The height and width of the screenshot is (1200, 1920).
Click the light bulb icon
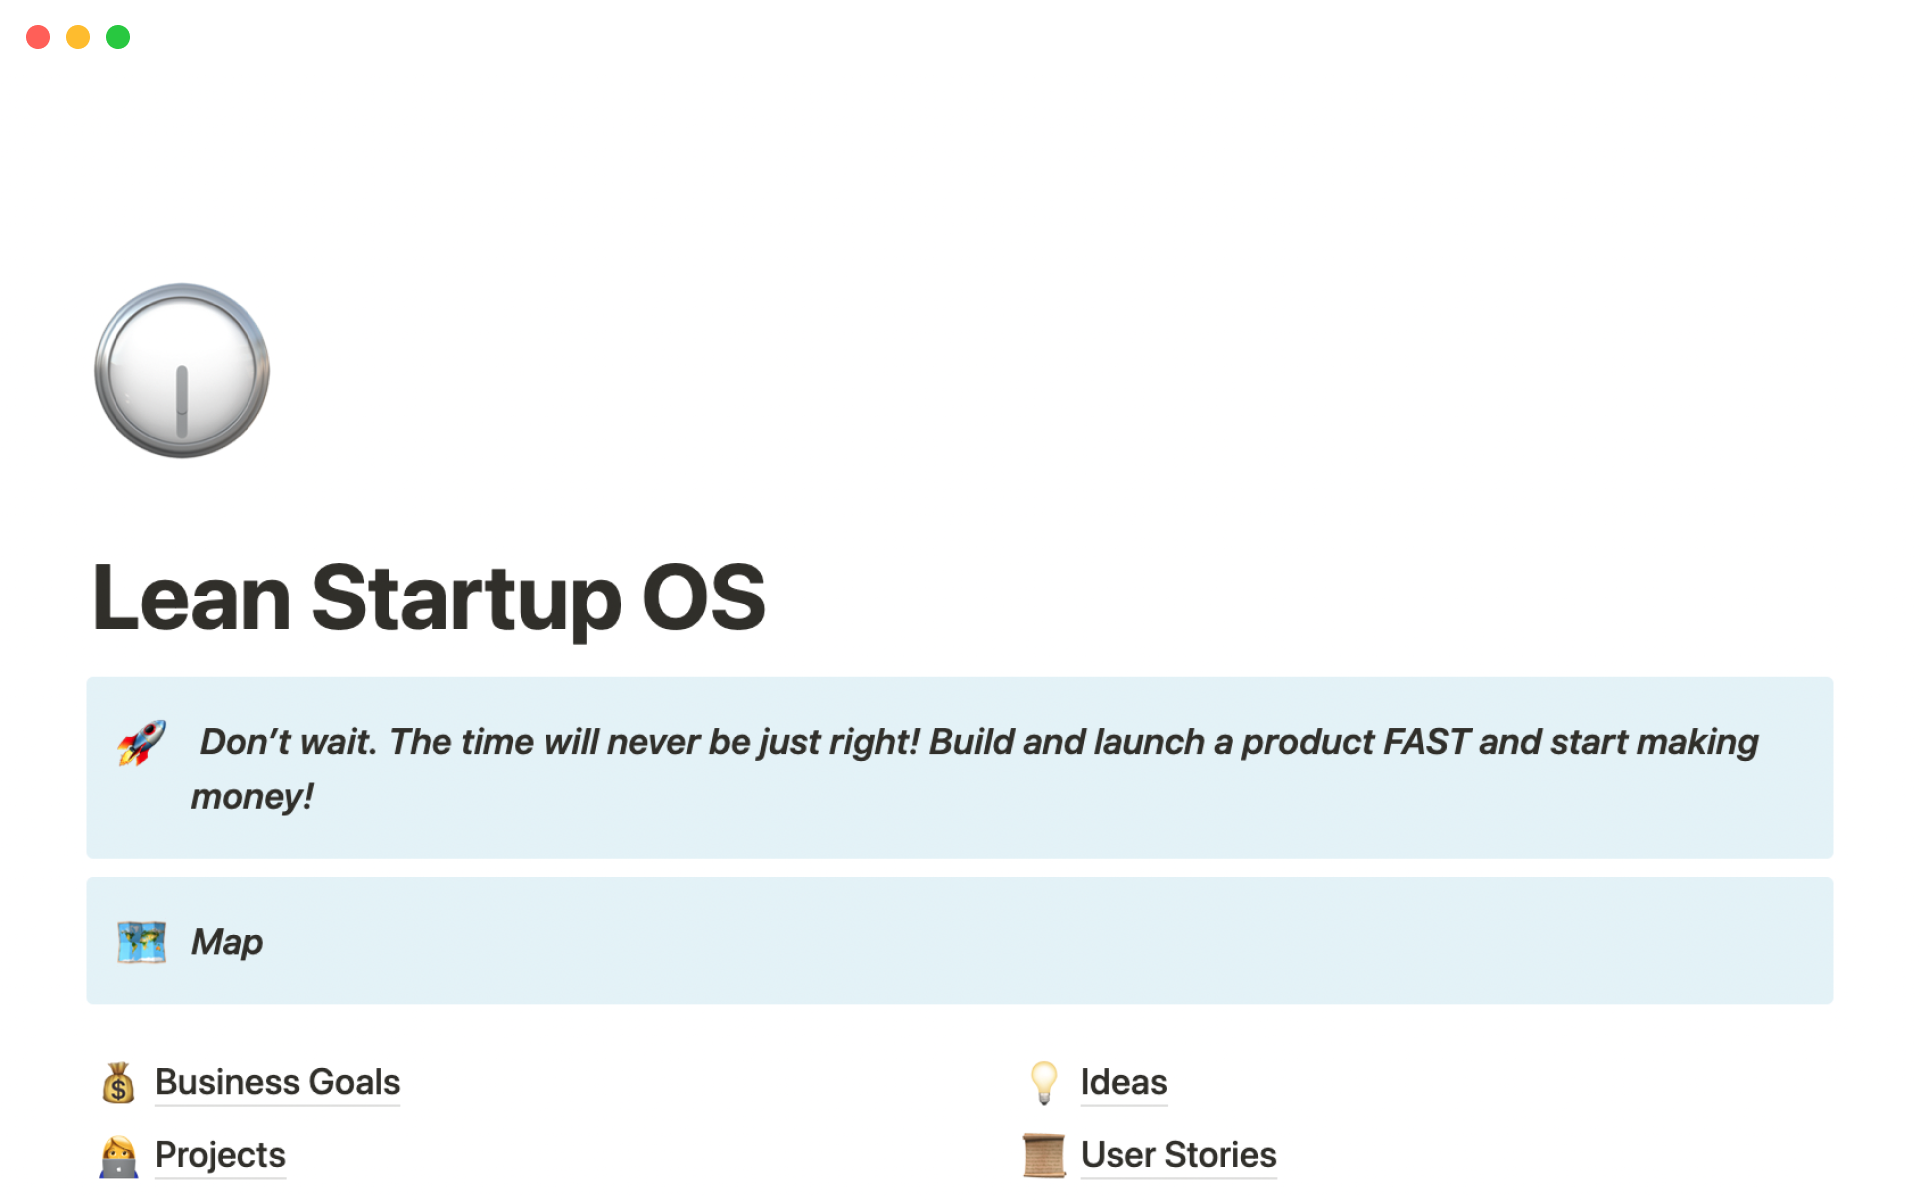pos(1044,1083)
